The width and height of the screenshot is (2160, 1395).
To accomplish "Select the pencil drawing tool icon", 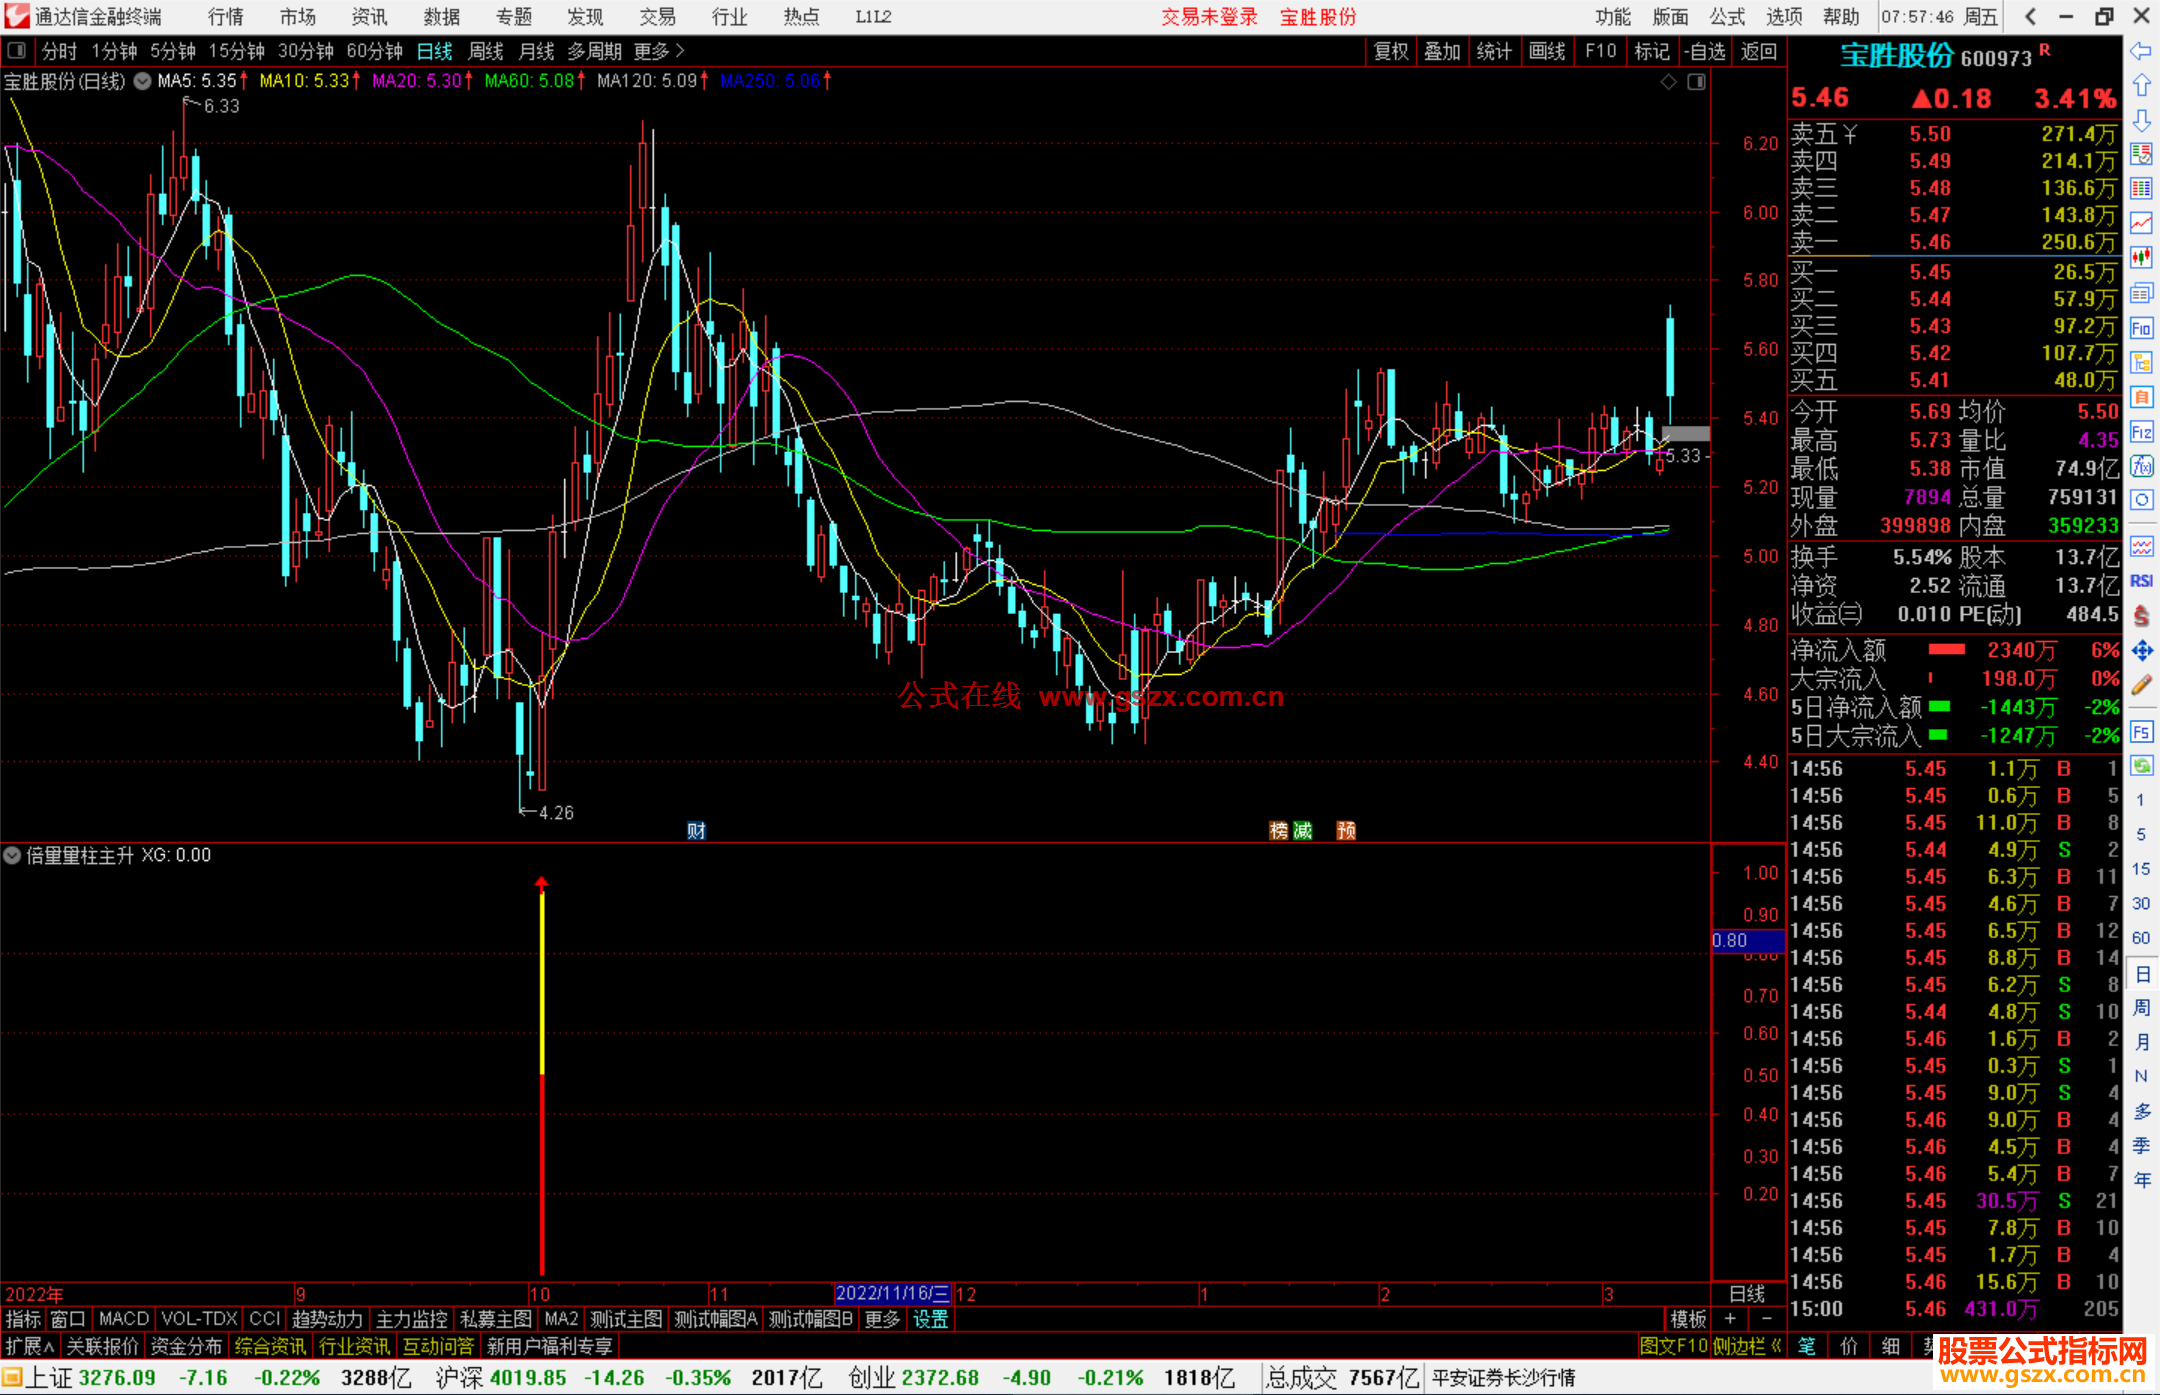I will (2141, 686).
